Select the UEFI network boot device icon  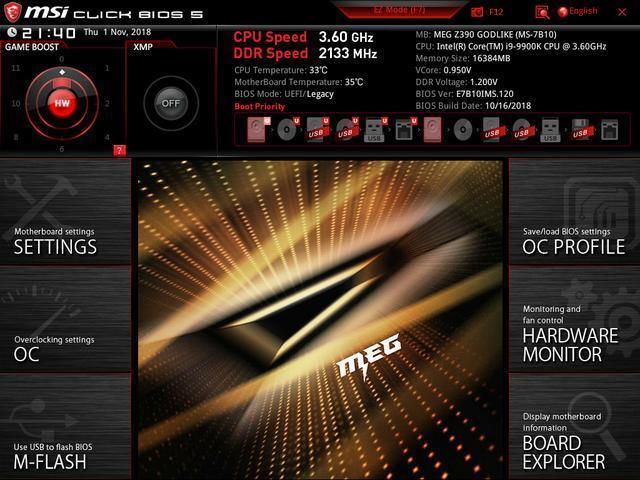pos(406,129)
